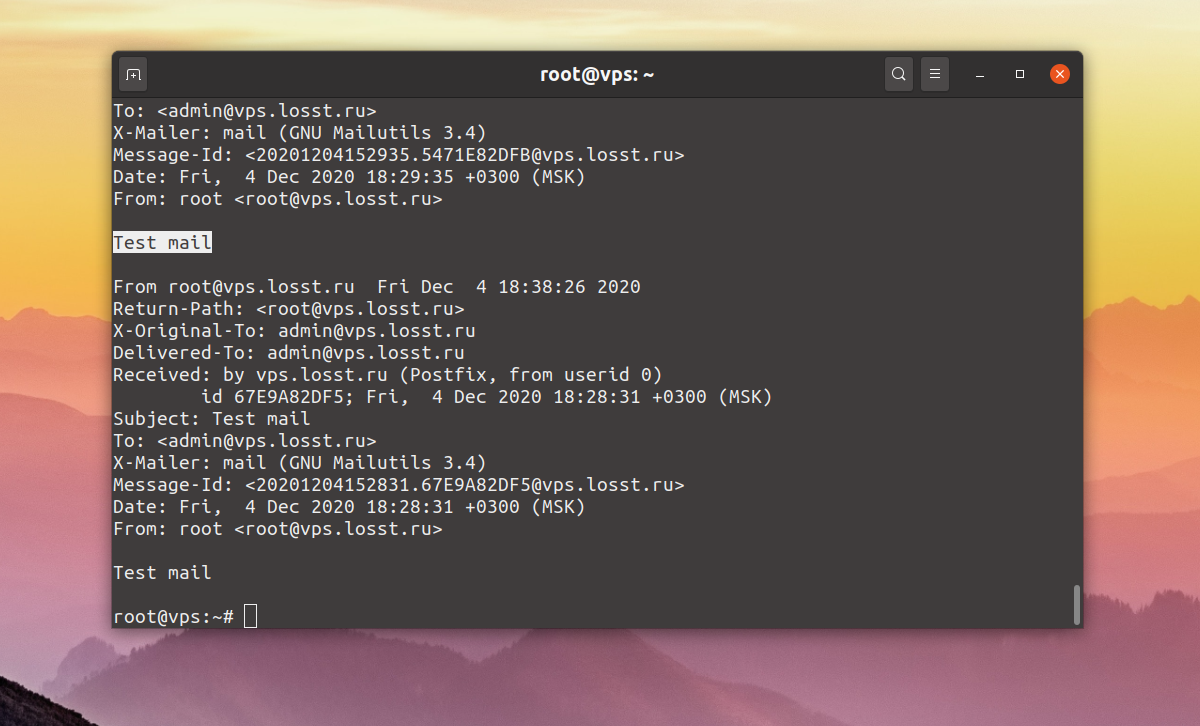This screenshot has width=1200, height=726.
Task: Click the 'Subject: Test mail' line
Action: point(212,419)
